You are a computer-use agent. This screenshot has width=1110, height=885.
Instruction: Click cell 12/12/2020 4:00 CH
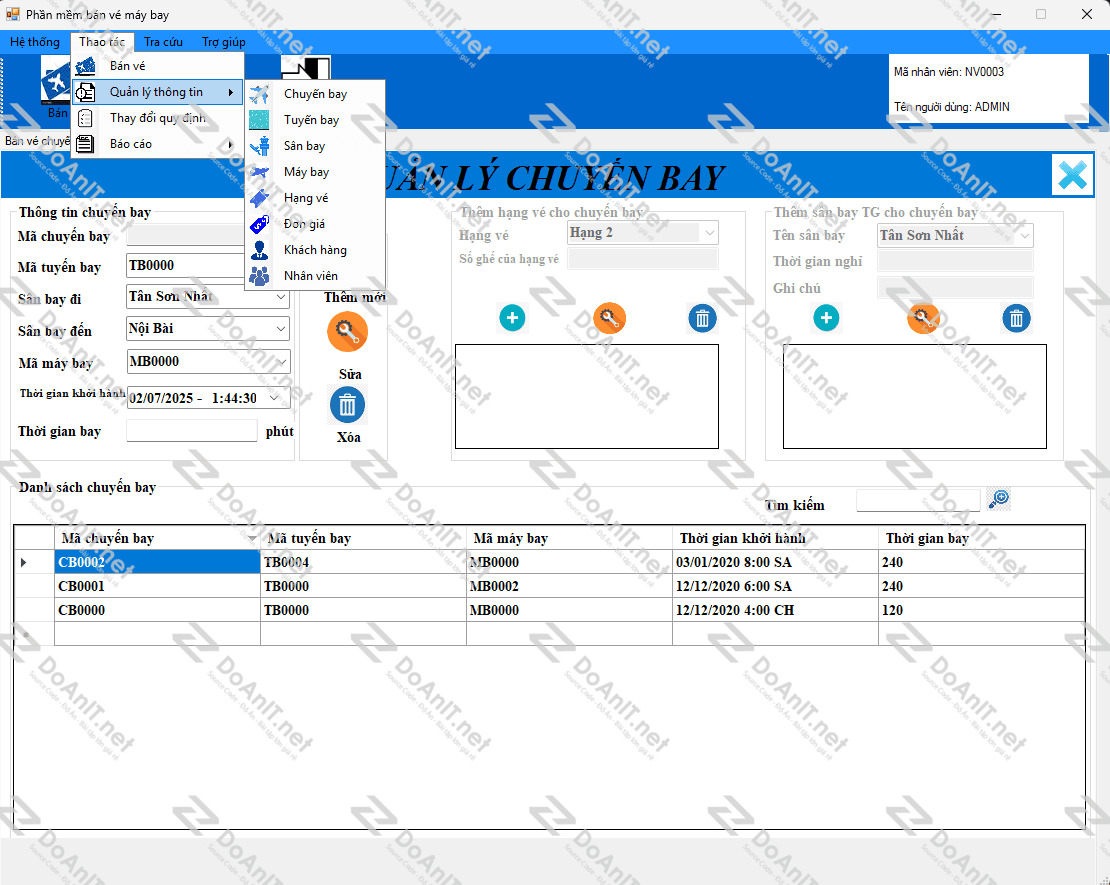click(x=775, y=610)
